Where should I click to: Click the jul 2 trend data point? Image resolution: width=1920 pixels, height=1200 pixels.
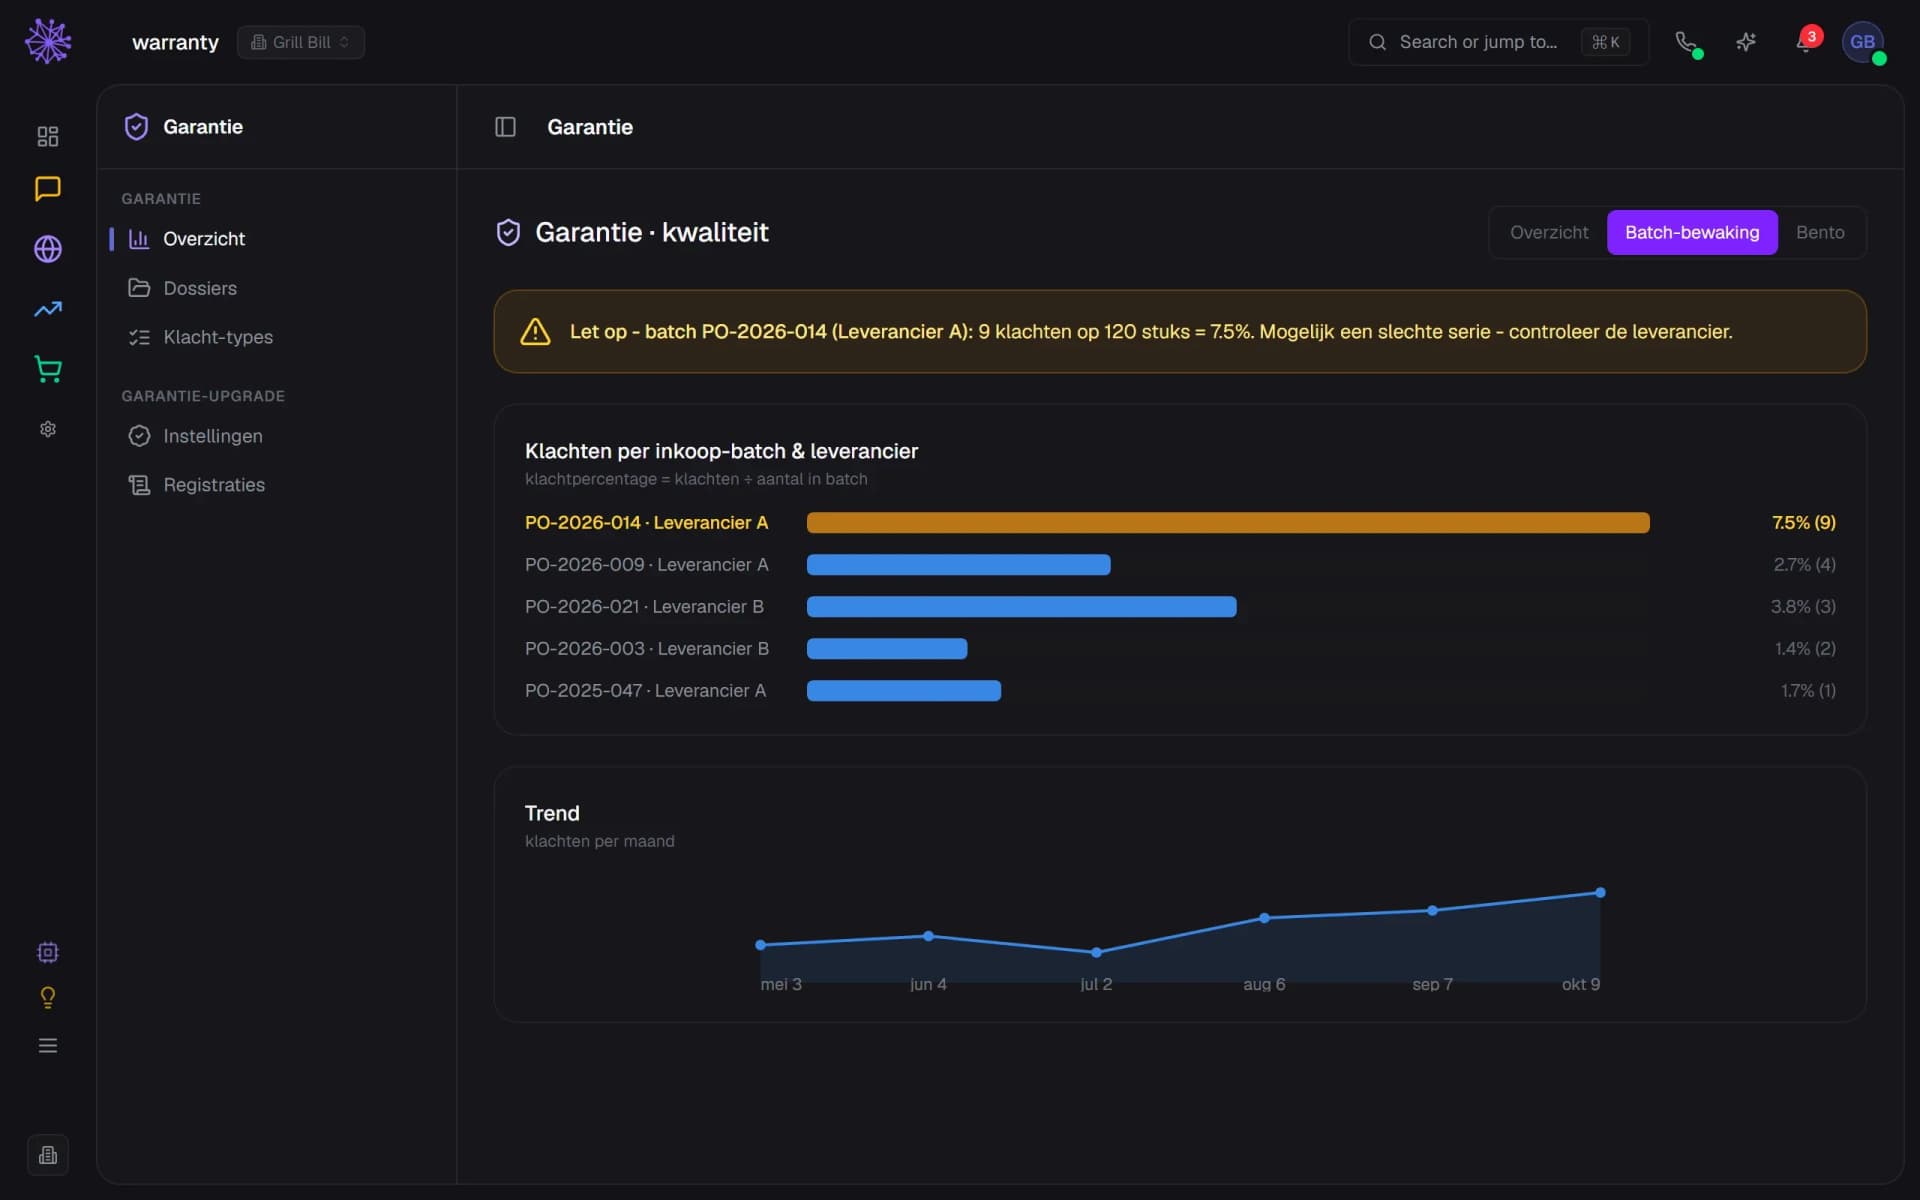[x=1096, y=952]
